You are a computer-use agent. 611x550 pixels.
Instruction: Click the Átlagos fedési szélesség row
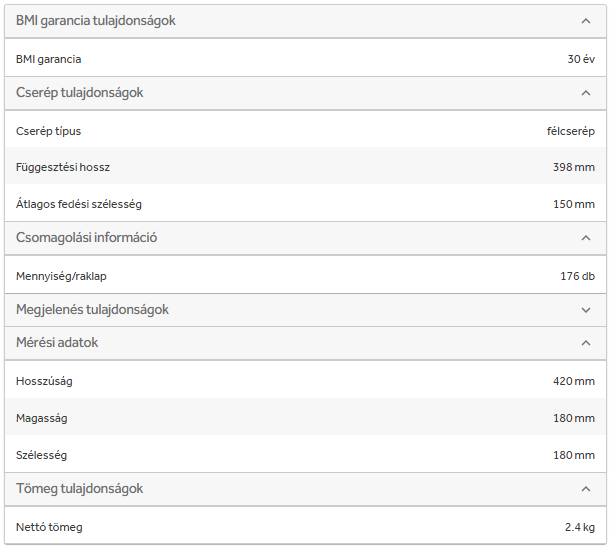[x=305, y=204]
